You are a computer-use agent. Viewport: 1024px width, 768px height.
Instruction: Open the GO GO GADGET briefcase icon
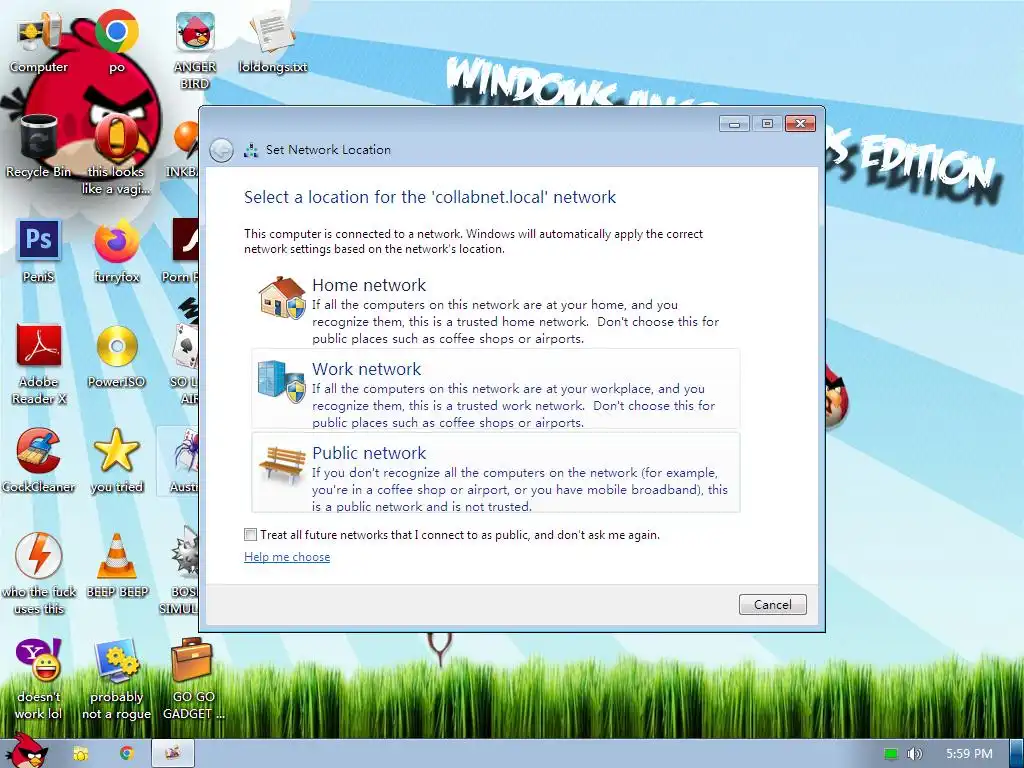click(x=193, y=678)
